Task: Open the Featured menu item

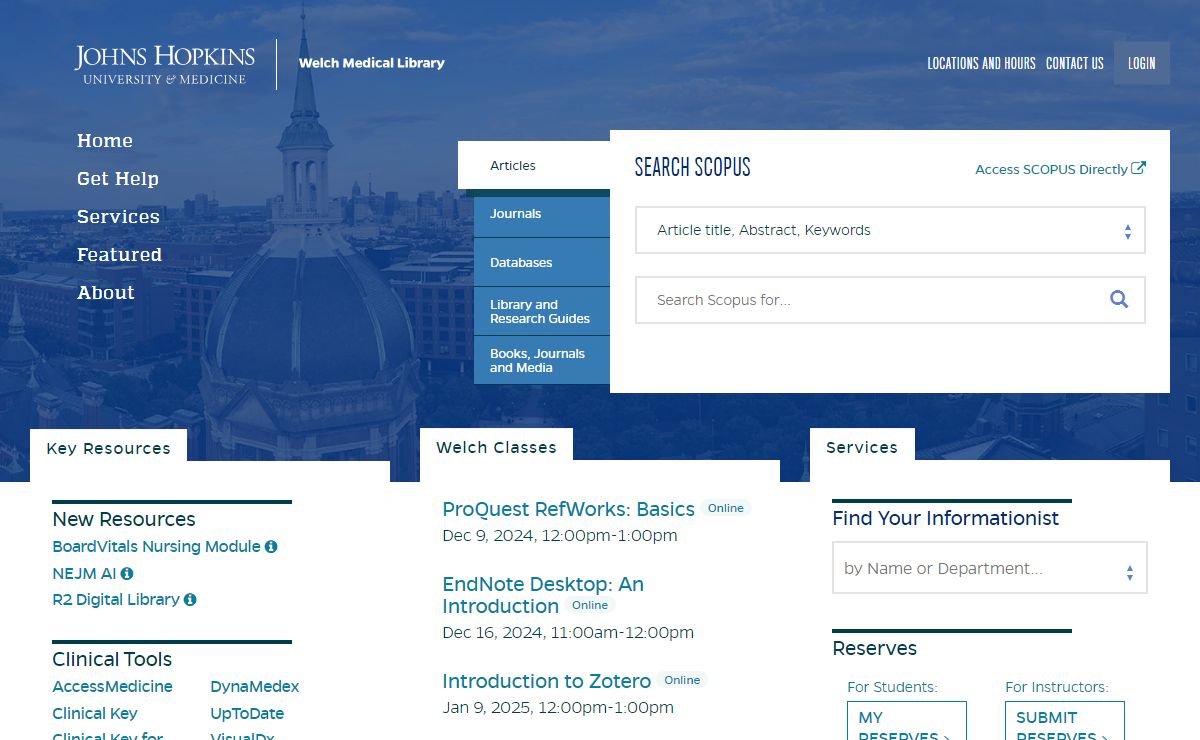Action: 119,255
